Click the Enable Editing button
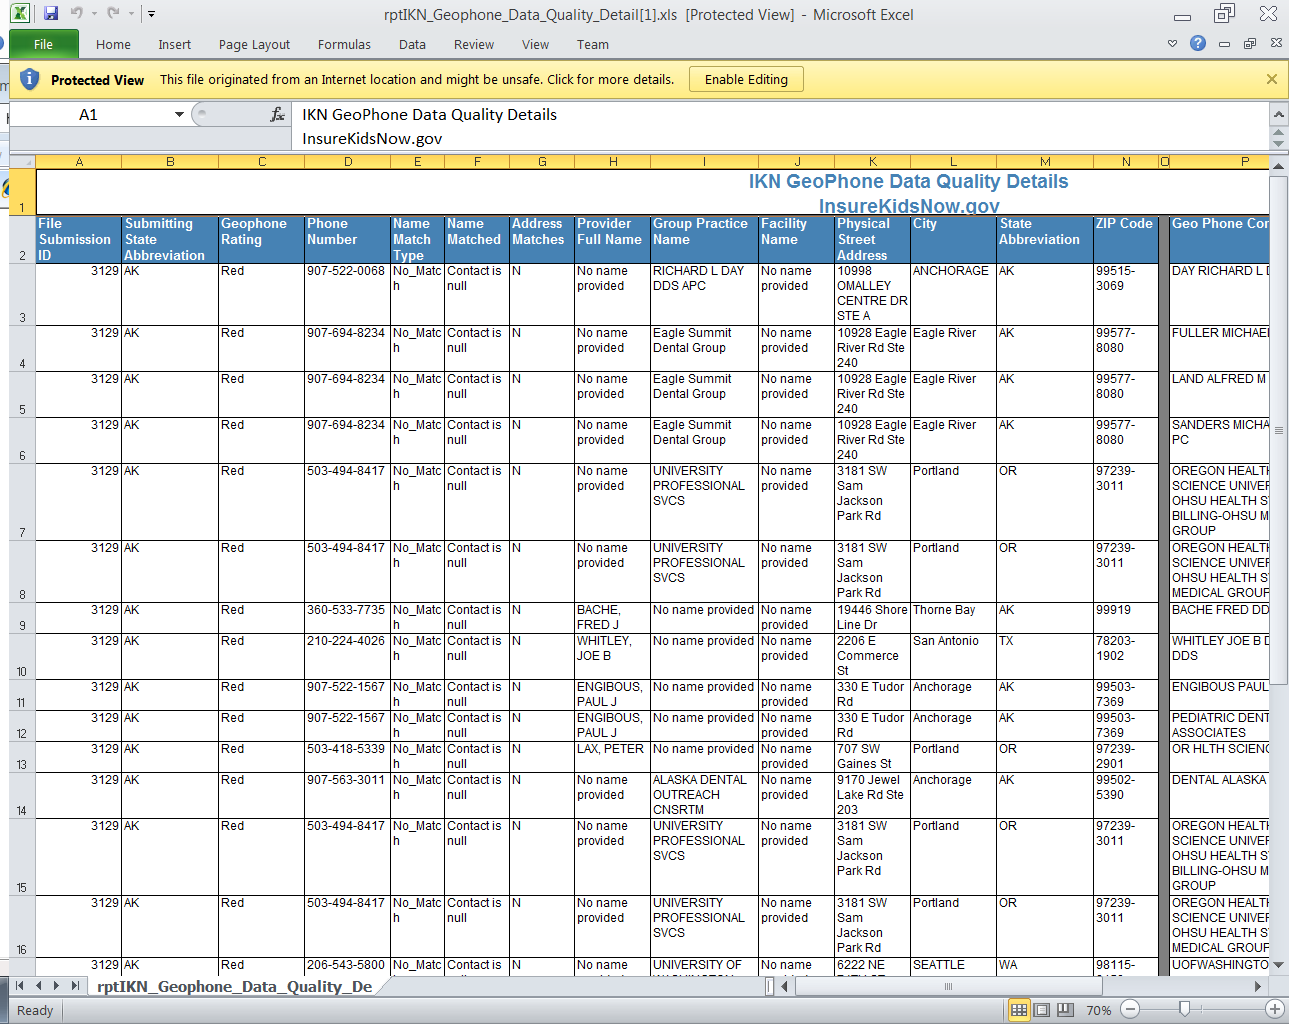The width and height of the screenshot is (1289, 1024). coord(746,79)
